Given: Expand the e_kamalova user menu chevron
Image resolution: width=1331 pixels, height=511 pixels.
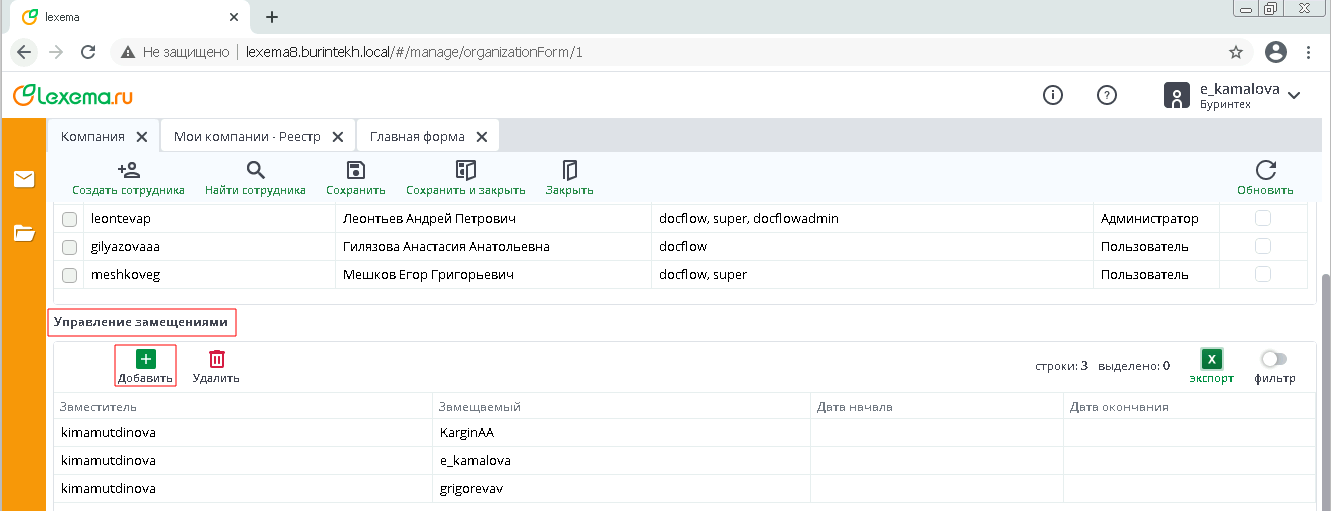Looking at the screenshot, I should pyautogui.click(x=1294, y=96).
